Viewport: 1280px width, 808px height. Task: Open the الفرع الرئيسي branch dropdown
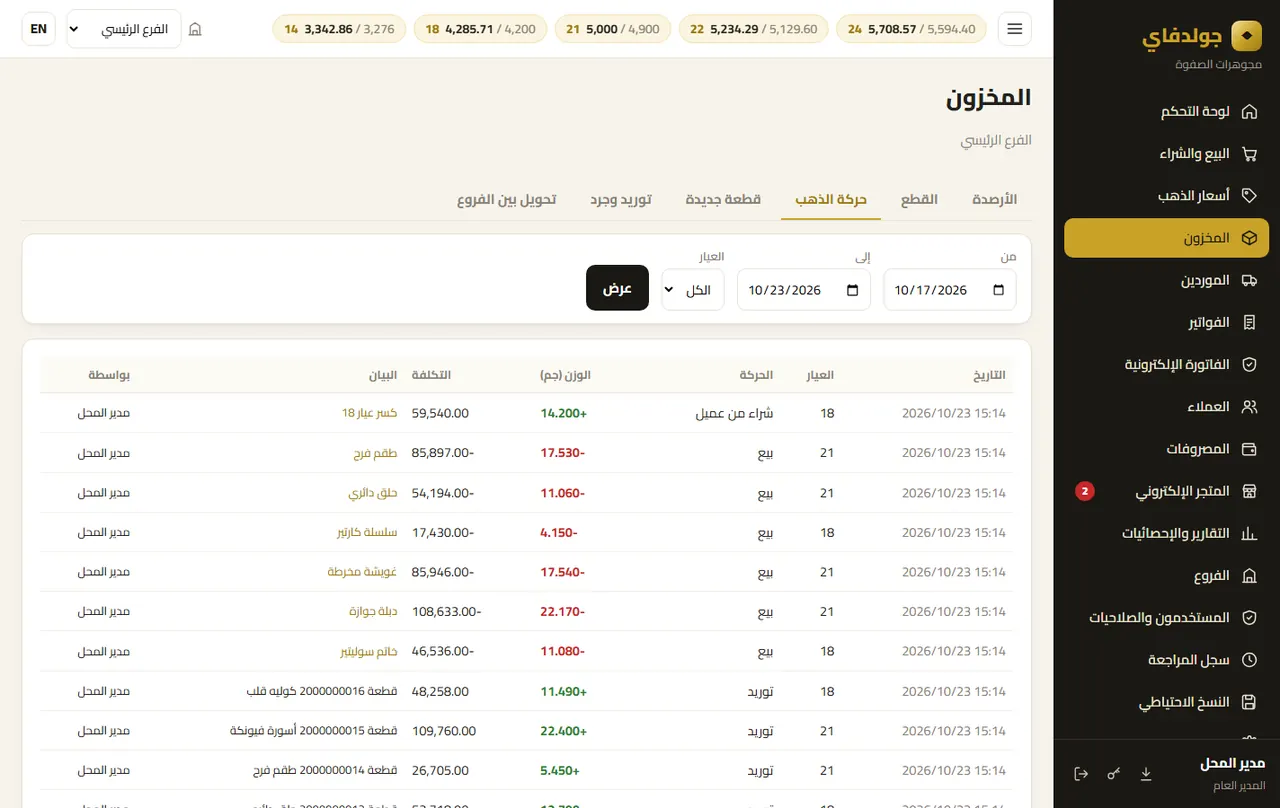click(x=124, y=29)
